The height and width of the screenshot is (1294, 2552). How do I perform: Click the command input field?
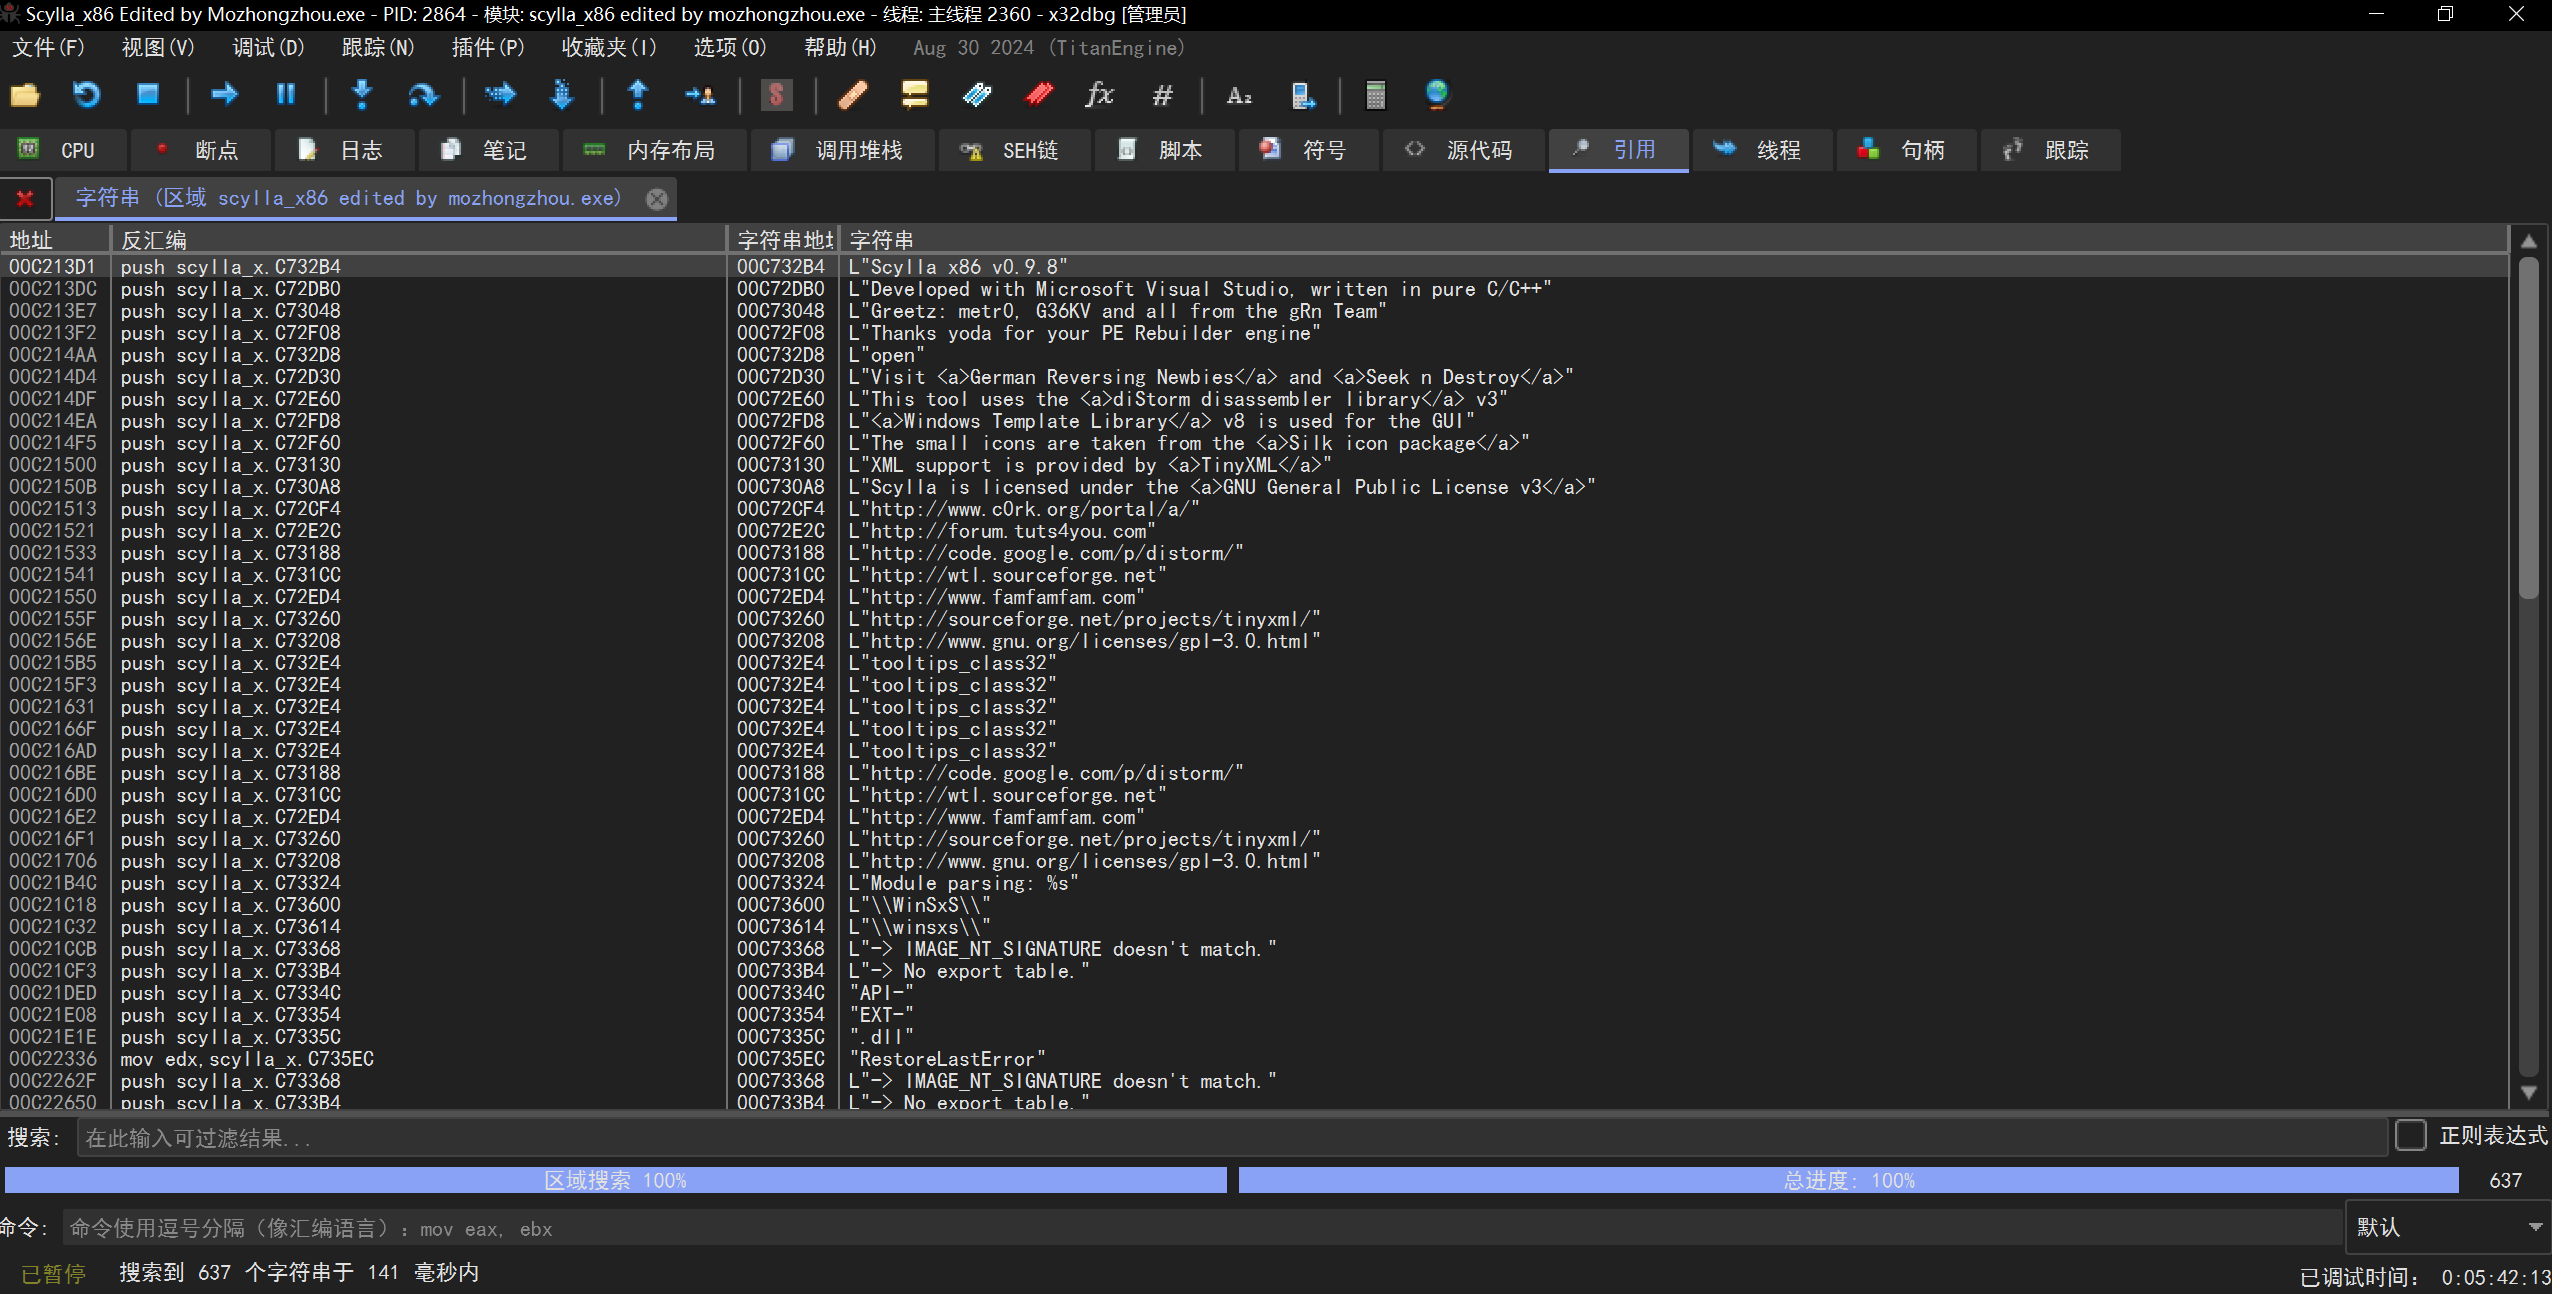coord(1203,1228)
